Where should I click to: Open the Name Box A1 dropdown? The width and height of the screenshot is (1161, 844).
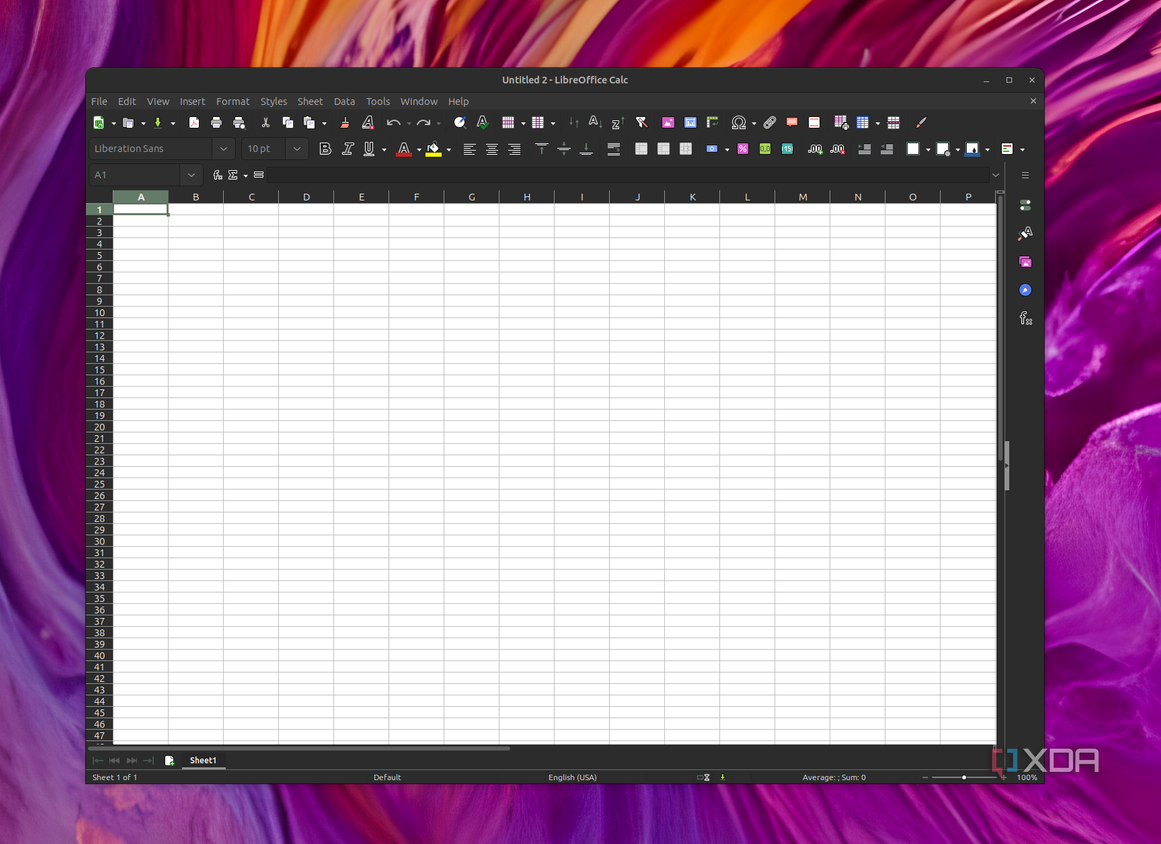pos(191,175)
